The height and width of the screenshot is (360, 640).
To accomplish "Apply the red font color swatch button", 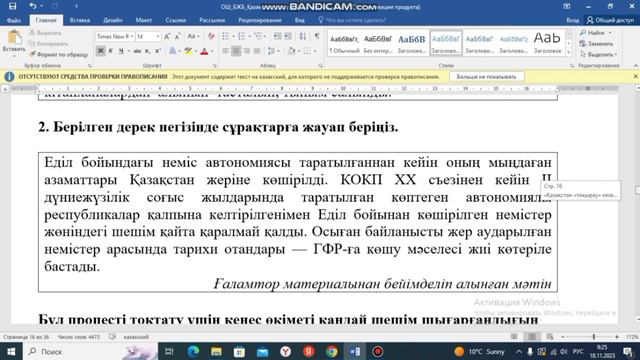I will click(204, 51).
